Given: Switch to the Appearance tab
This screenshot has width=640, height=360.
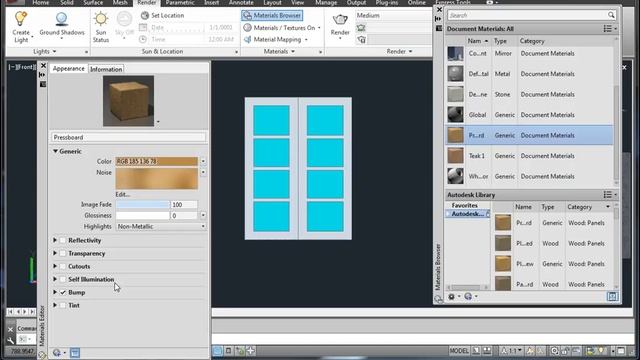Looking at the screenshot, I should pos(69,69).
